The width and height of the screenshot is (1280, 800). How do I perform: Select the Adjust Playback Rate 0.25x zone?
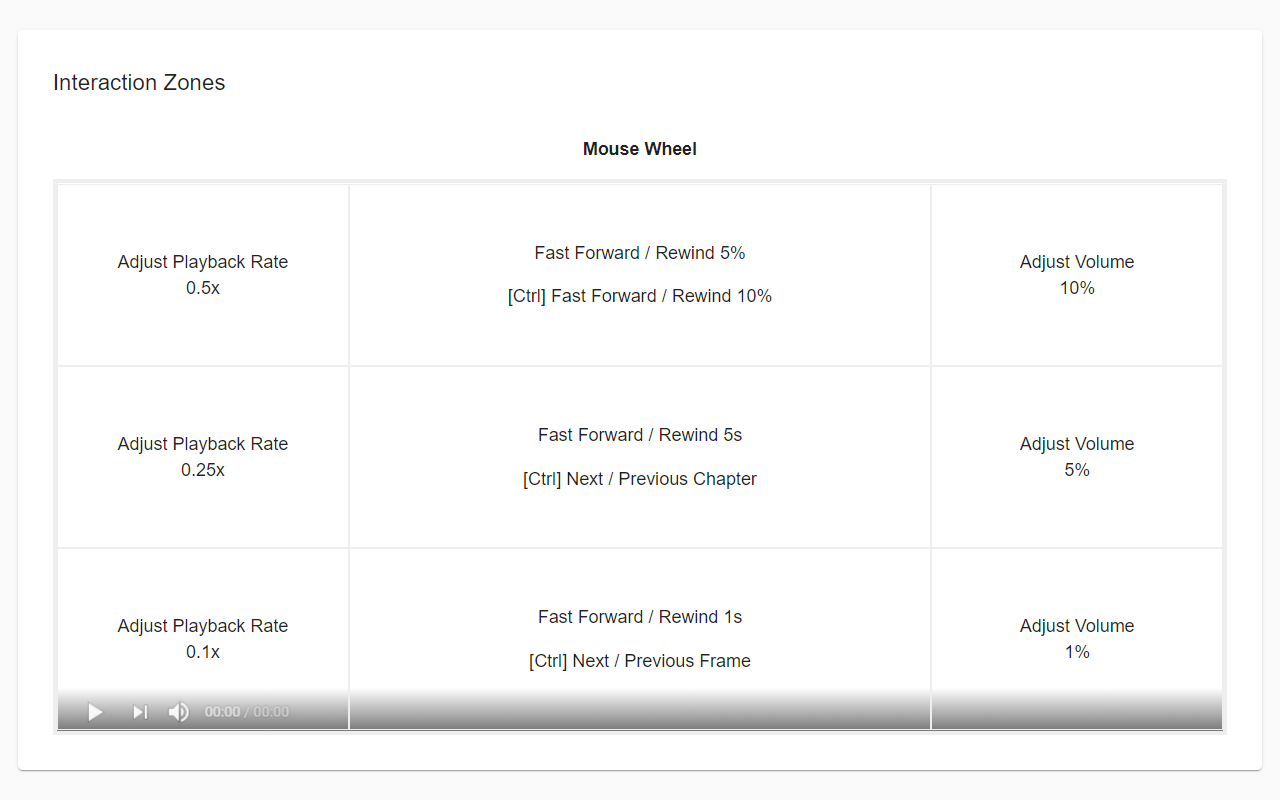coord(203,457)
